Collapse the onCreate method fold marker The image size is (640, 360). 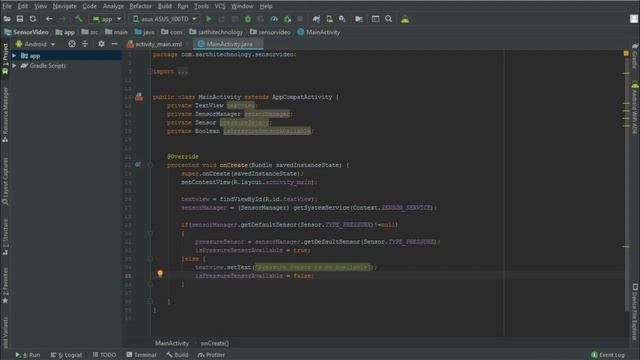(150, 165)
